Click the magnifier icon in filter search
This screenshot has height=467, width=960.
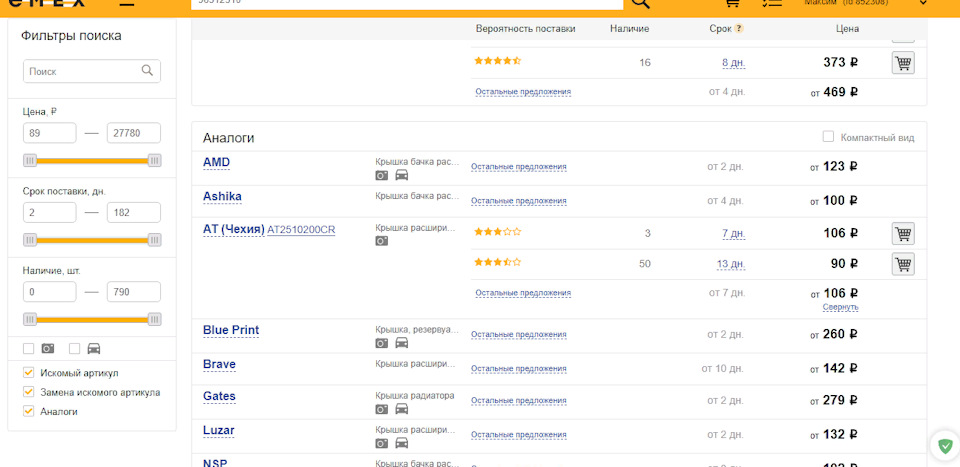click(x=147, y=70)
